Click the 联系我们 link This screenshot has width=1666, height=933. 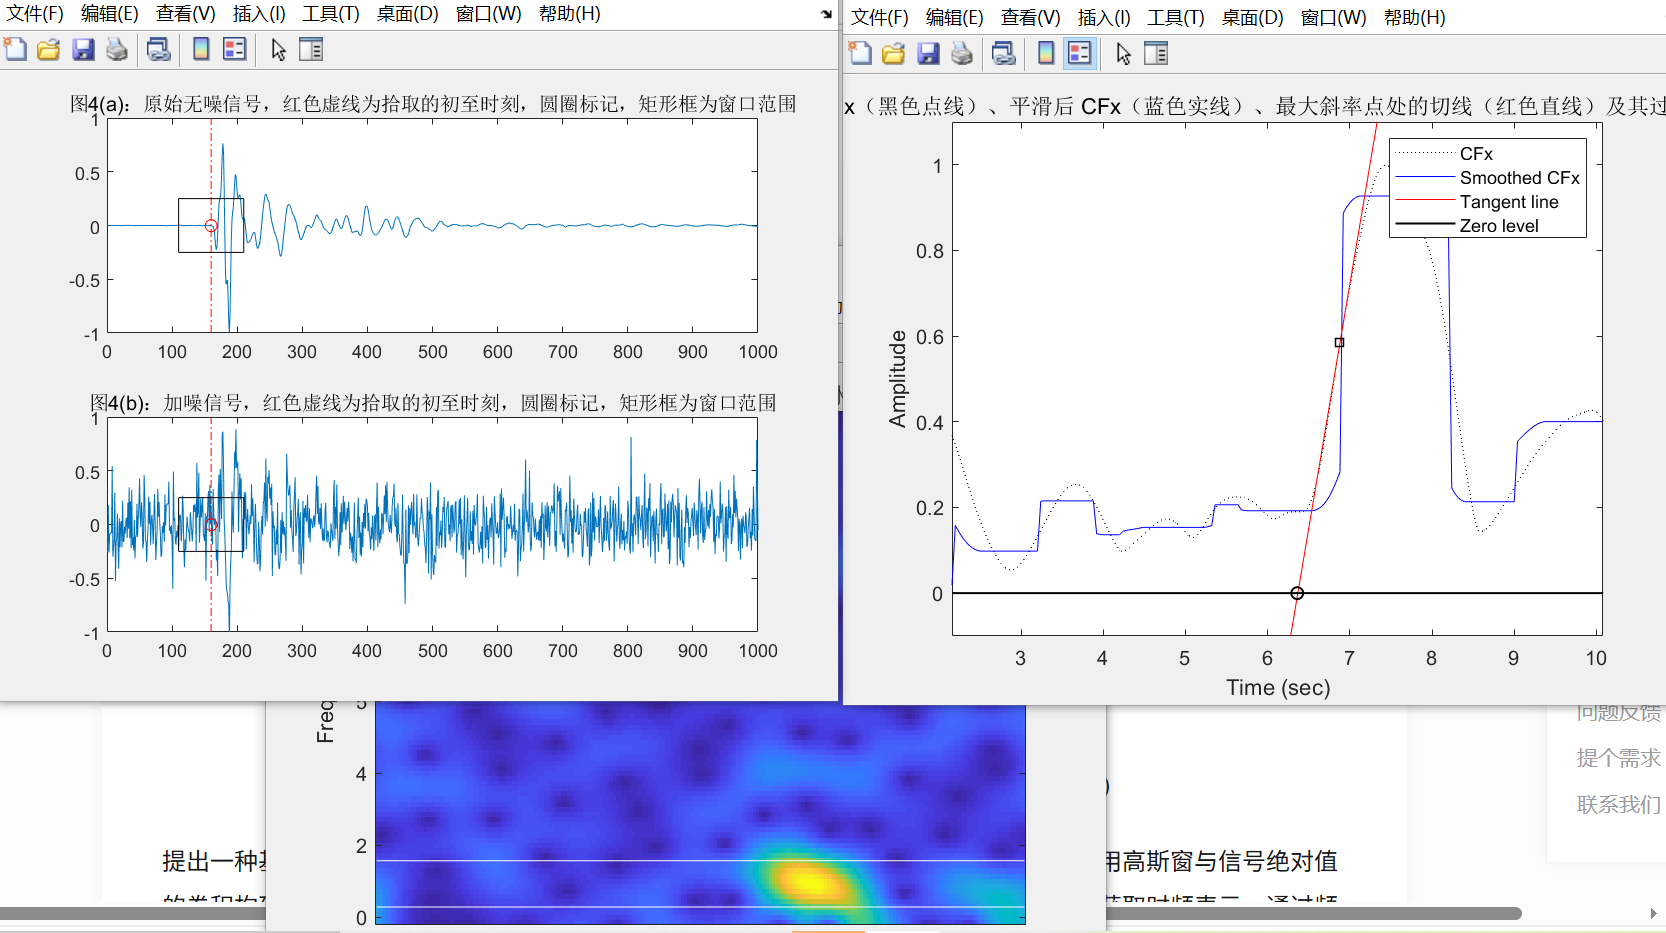tap(1618, 804)
